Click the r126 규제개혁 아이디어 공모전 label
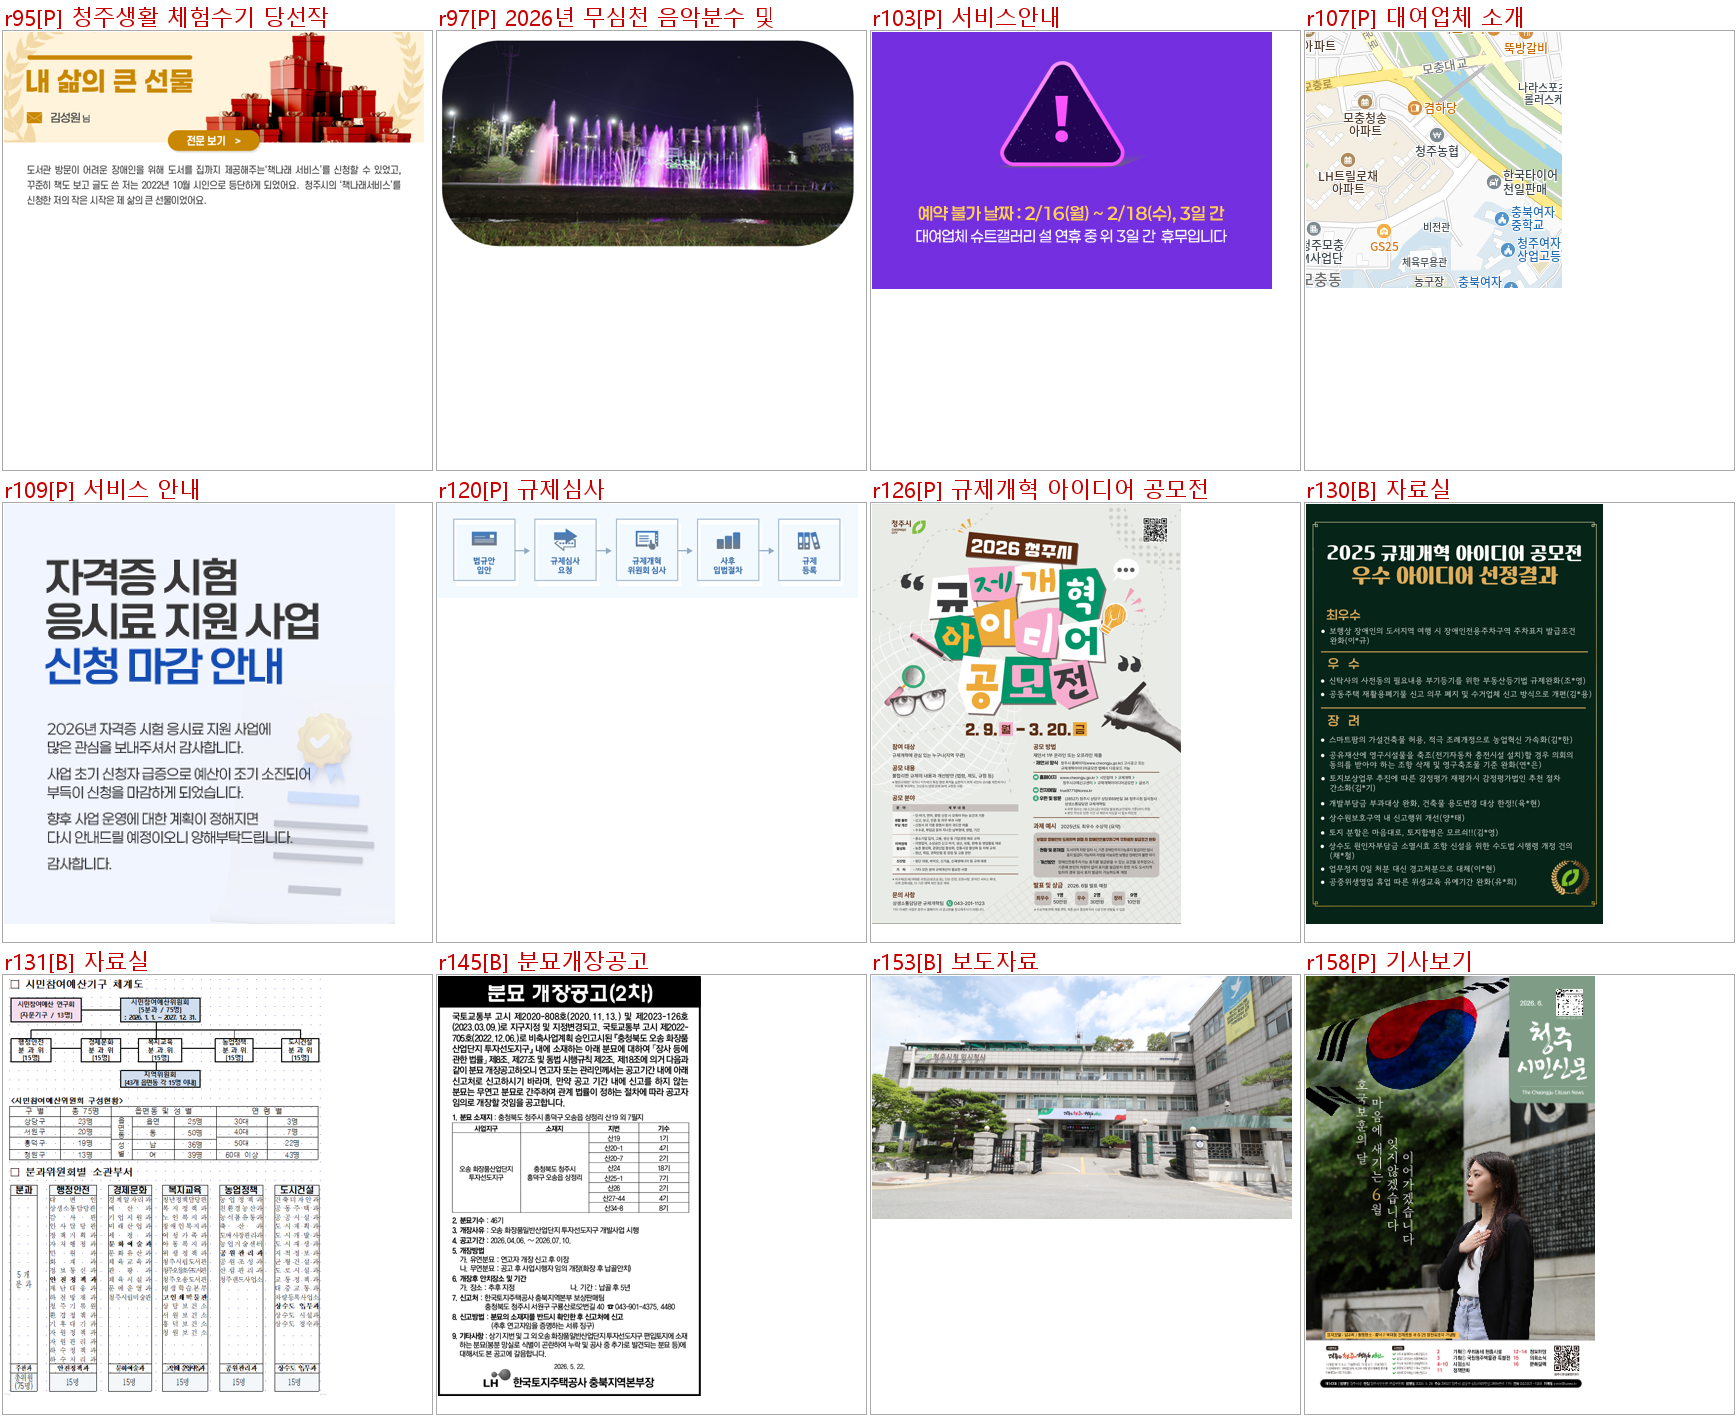The height and width of the screenshot is (1416, 1736). [x=1040, y=489]
